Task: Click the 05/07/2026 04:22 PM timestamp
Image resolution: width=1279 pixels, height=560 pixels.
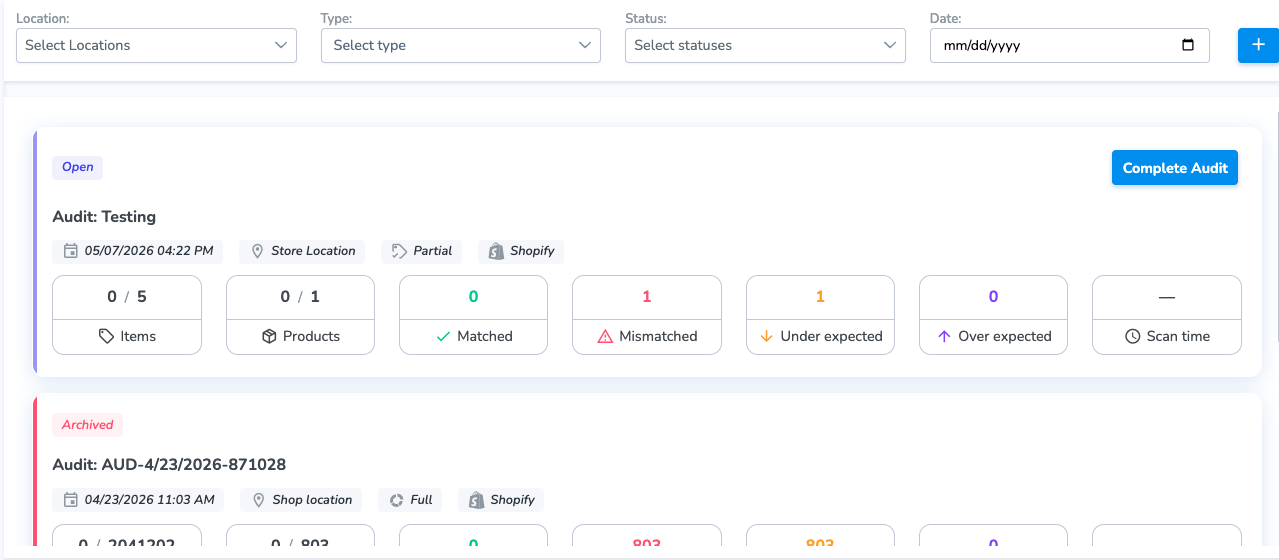Action: tap(149, 251)
